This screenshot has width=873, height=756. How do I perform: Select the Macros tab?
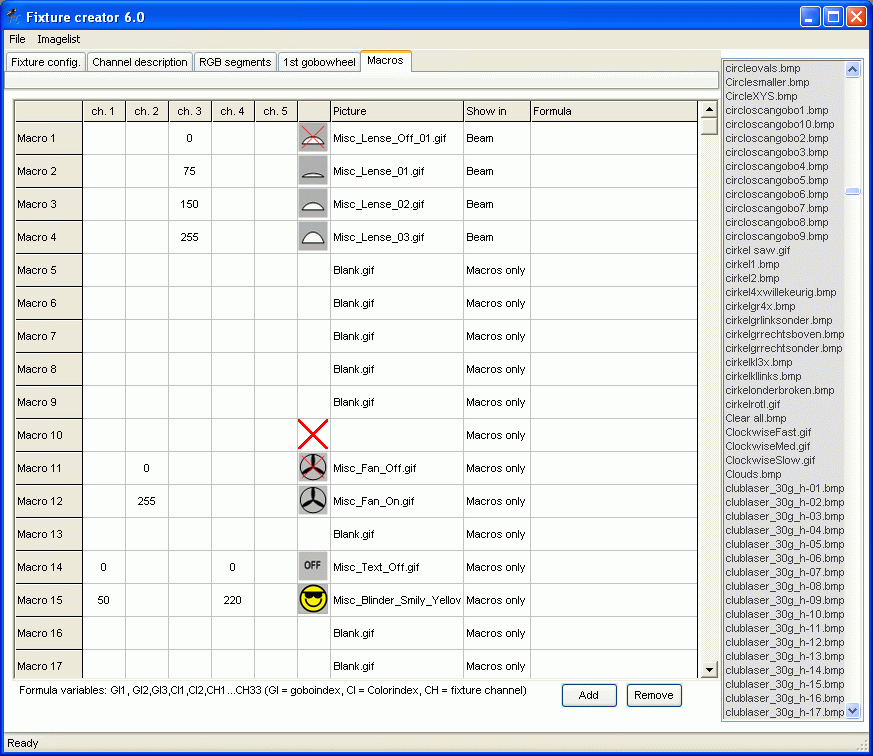[x=385, y=60]
